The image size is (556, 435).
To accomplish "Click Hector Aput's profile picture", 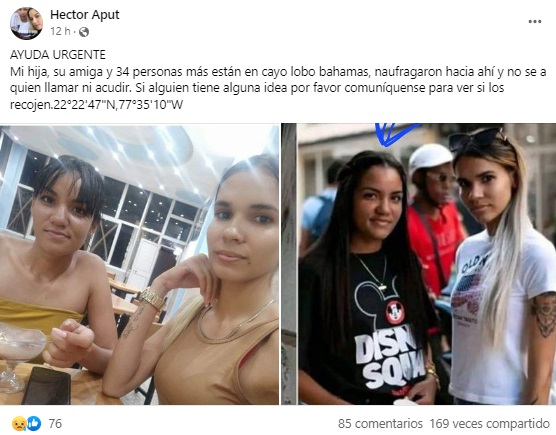I will coord(27,23).
